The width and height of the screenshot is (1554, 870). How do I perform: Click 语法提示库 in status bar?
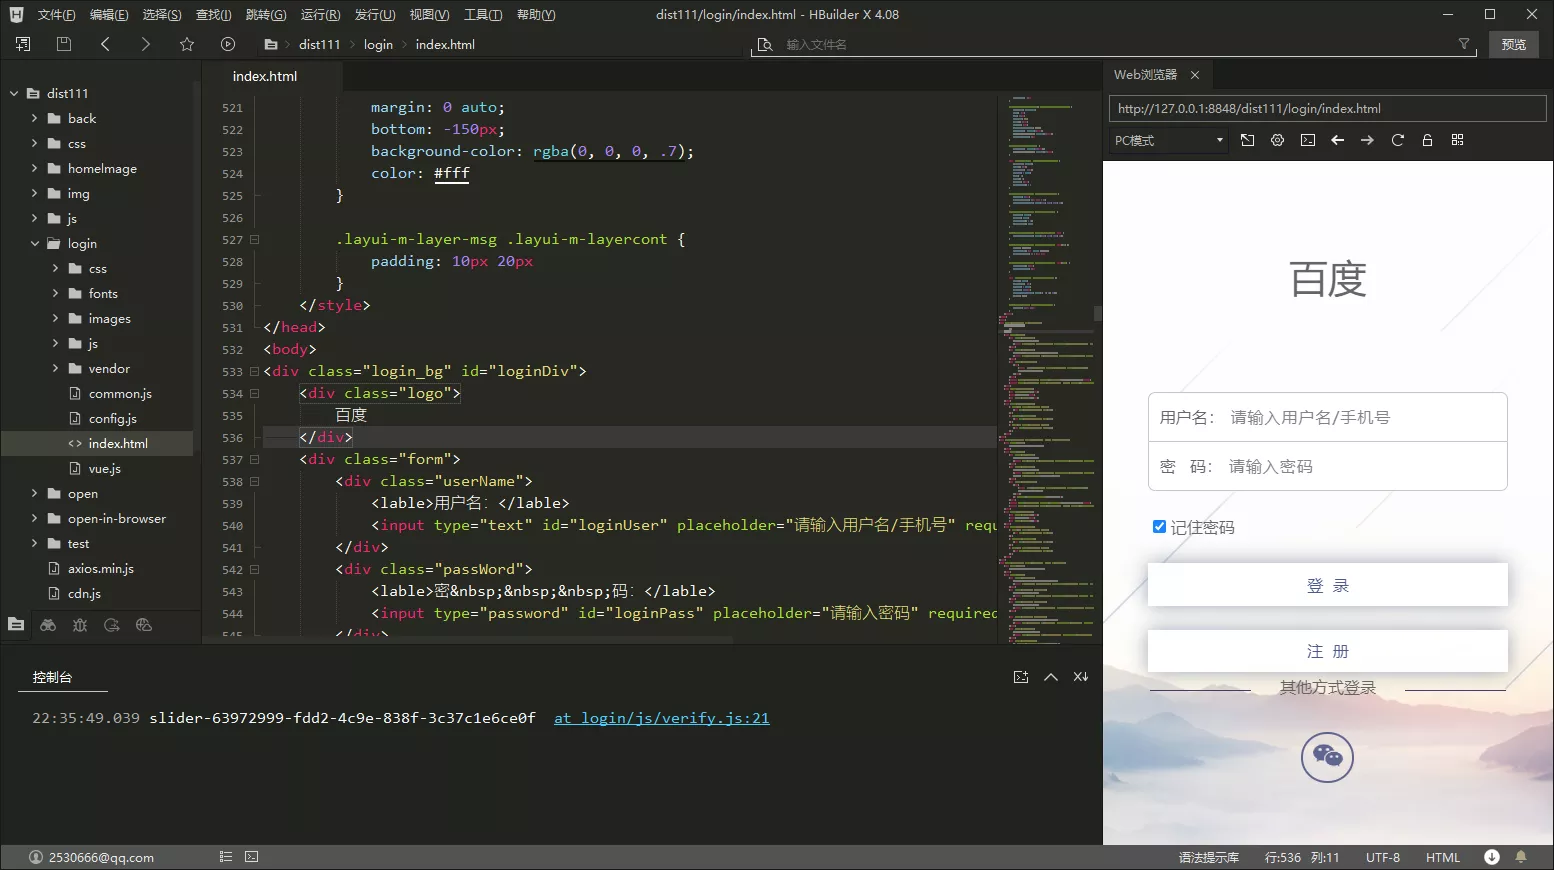[x=1209, y=857]
